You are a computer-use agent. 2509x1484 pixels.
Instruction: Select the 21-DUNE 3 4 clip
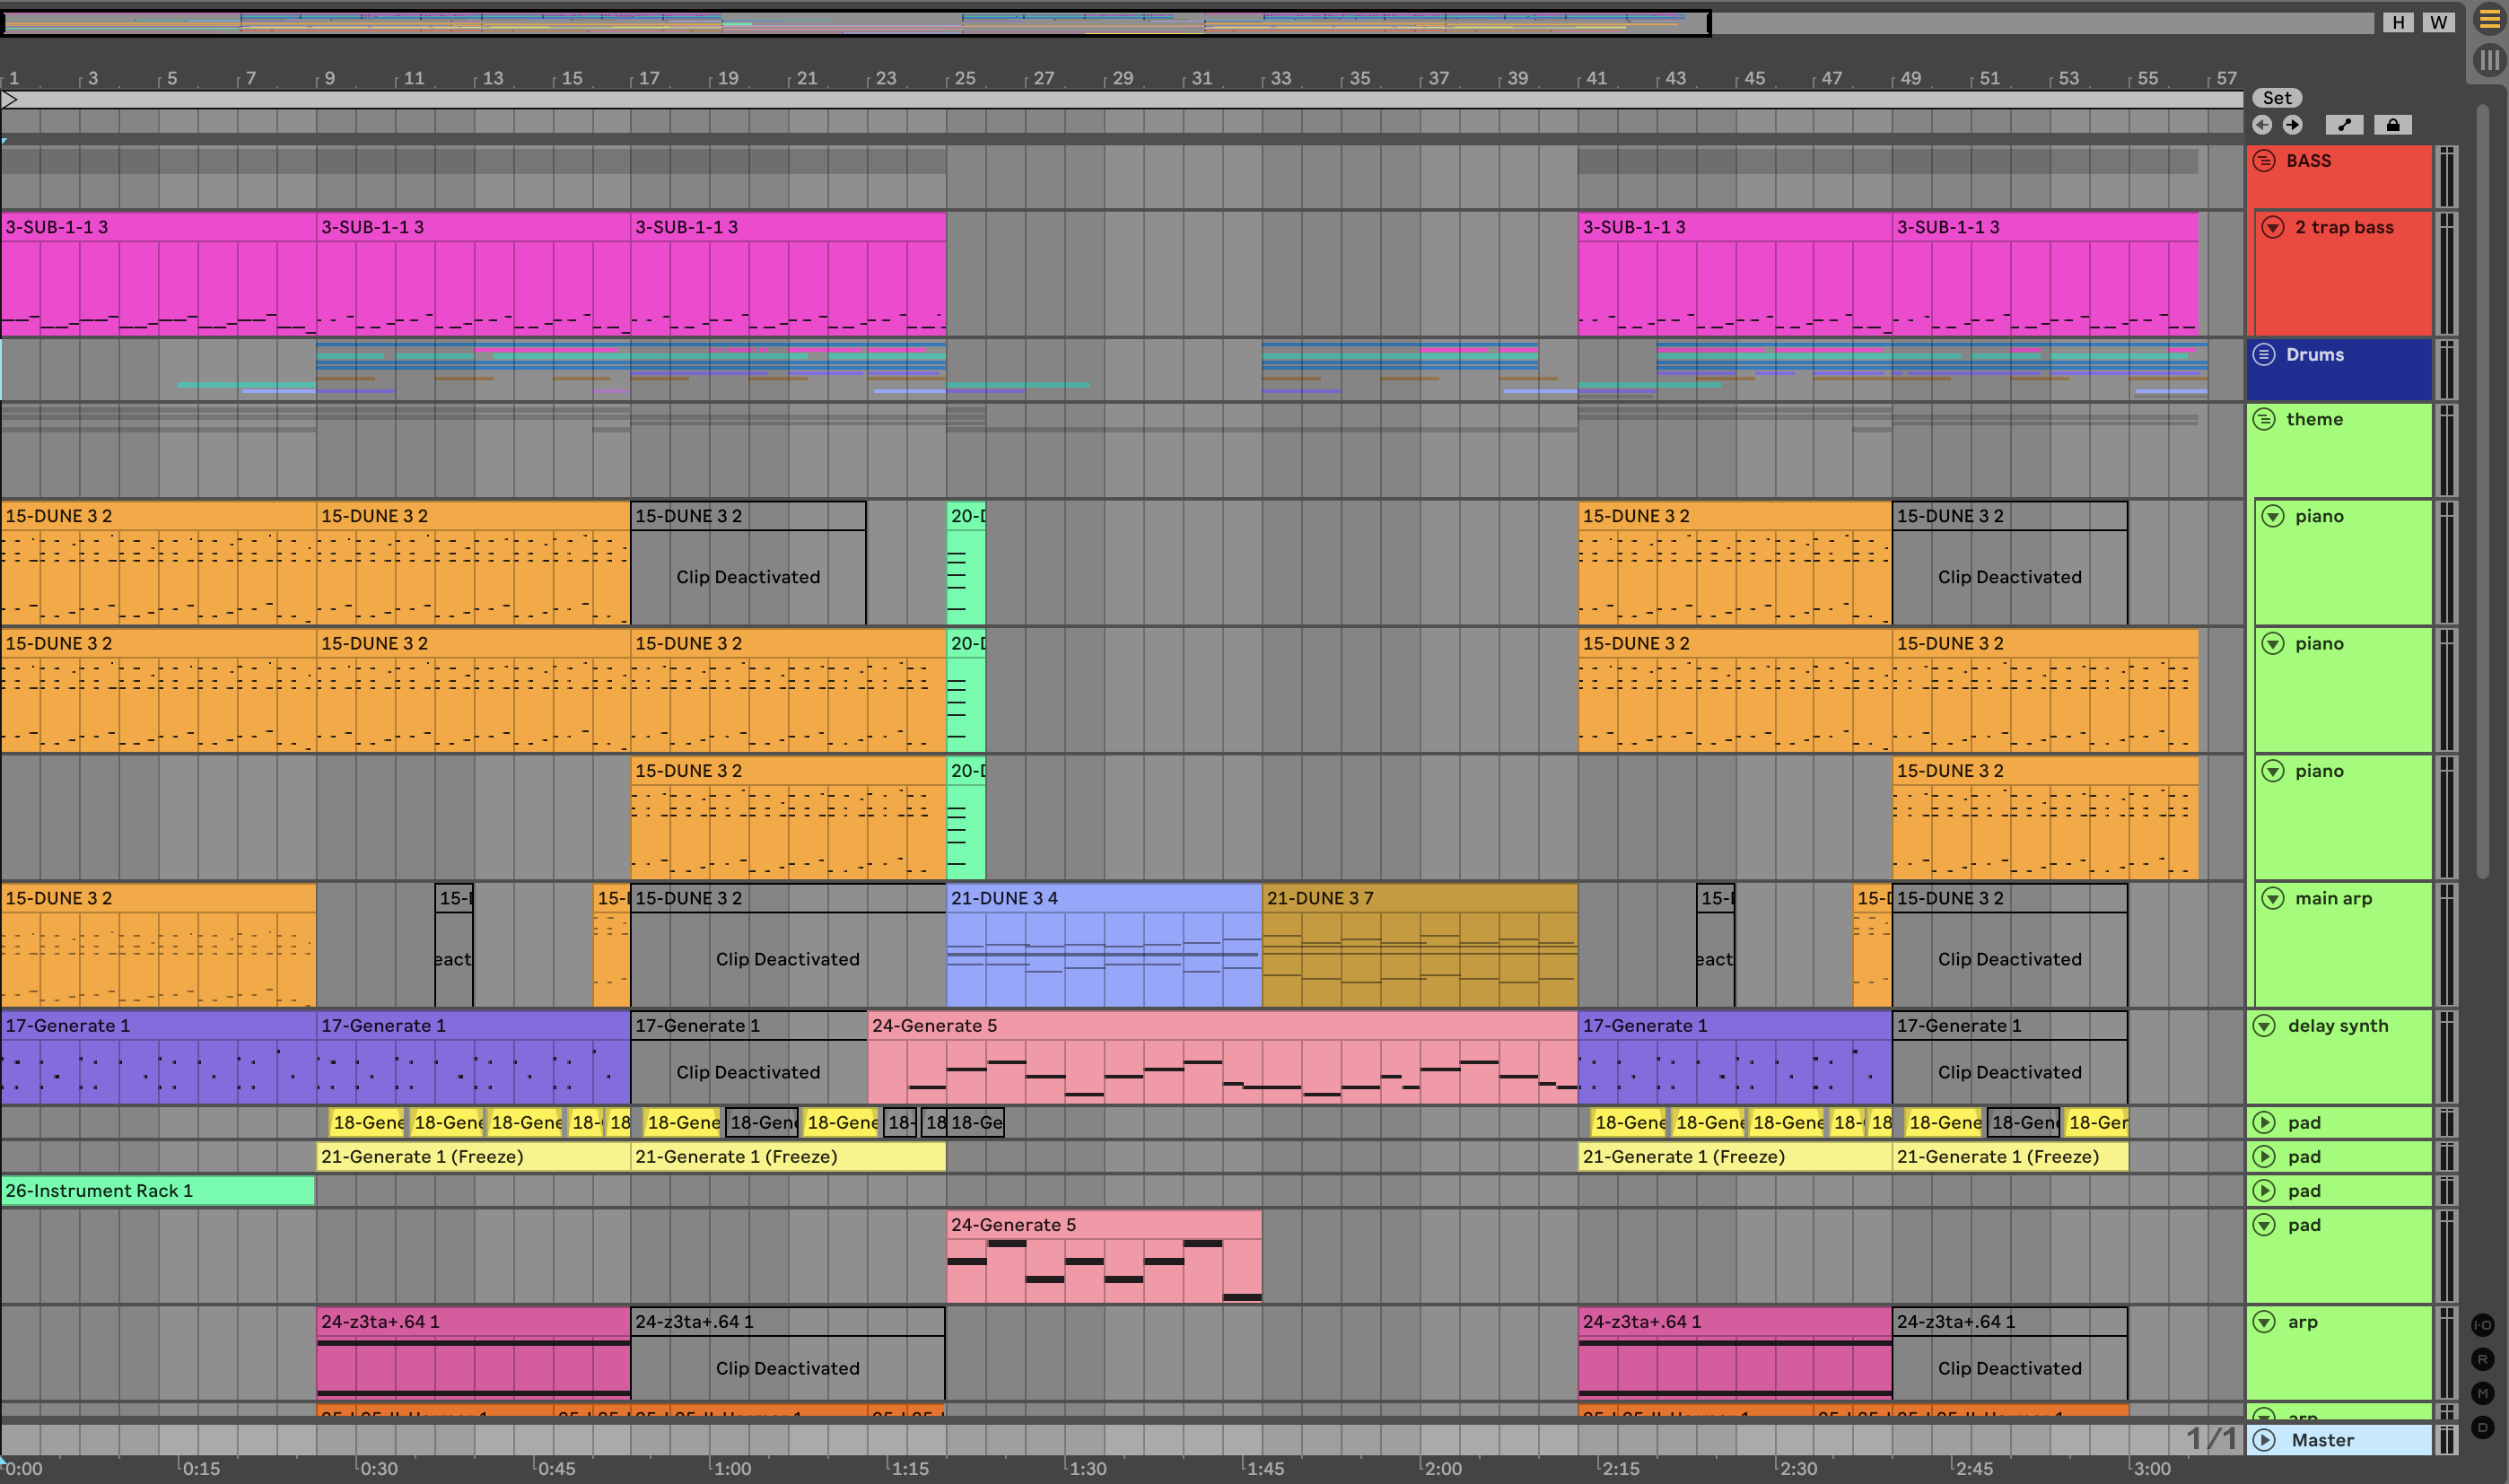click(1100, 898)
